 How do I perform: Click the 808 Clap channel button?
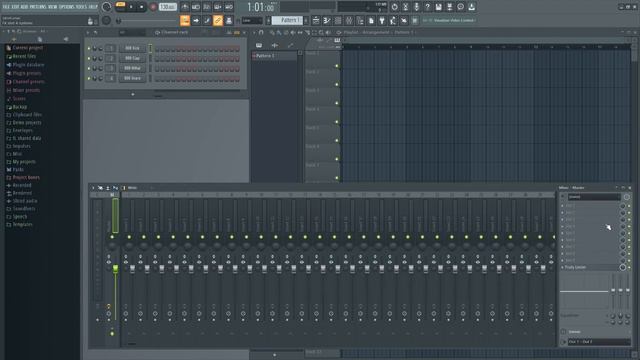[x=132, y=58]
